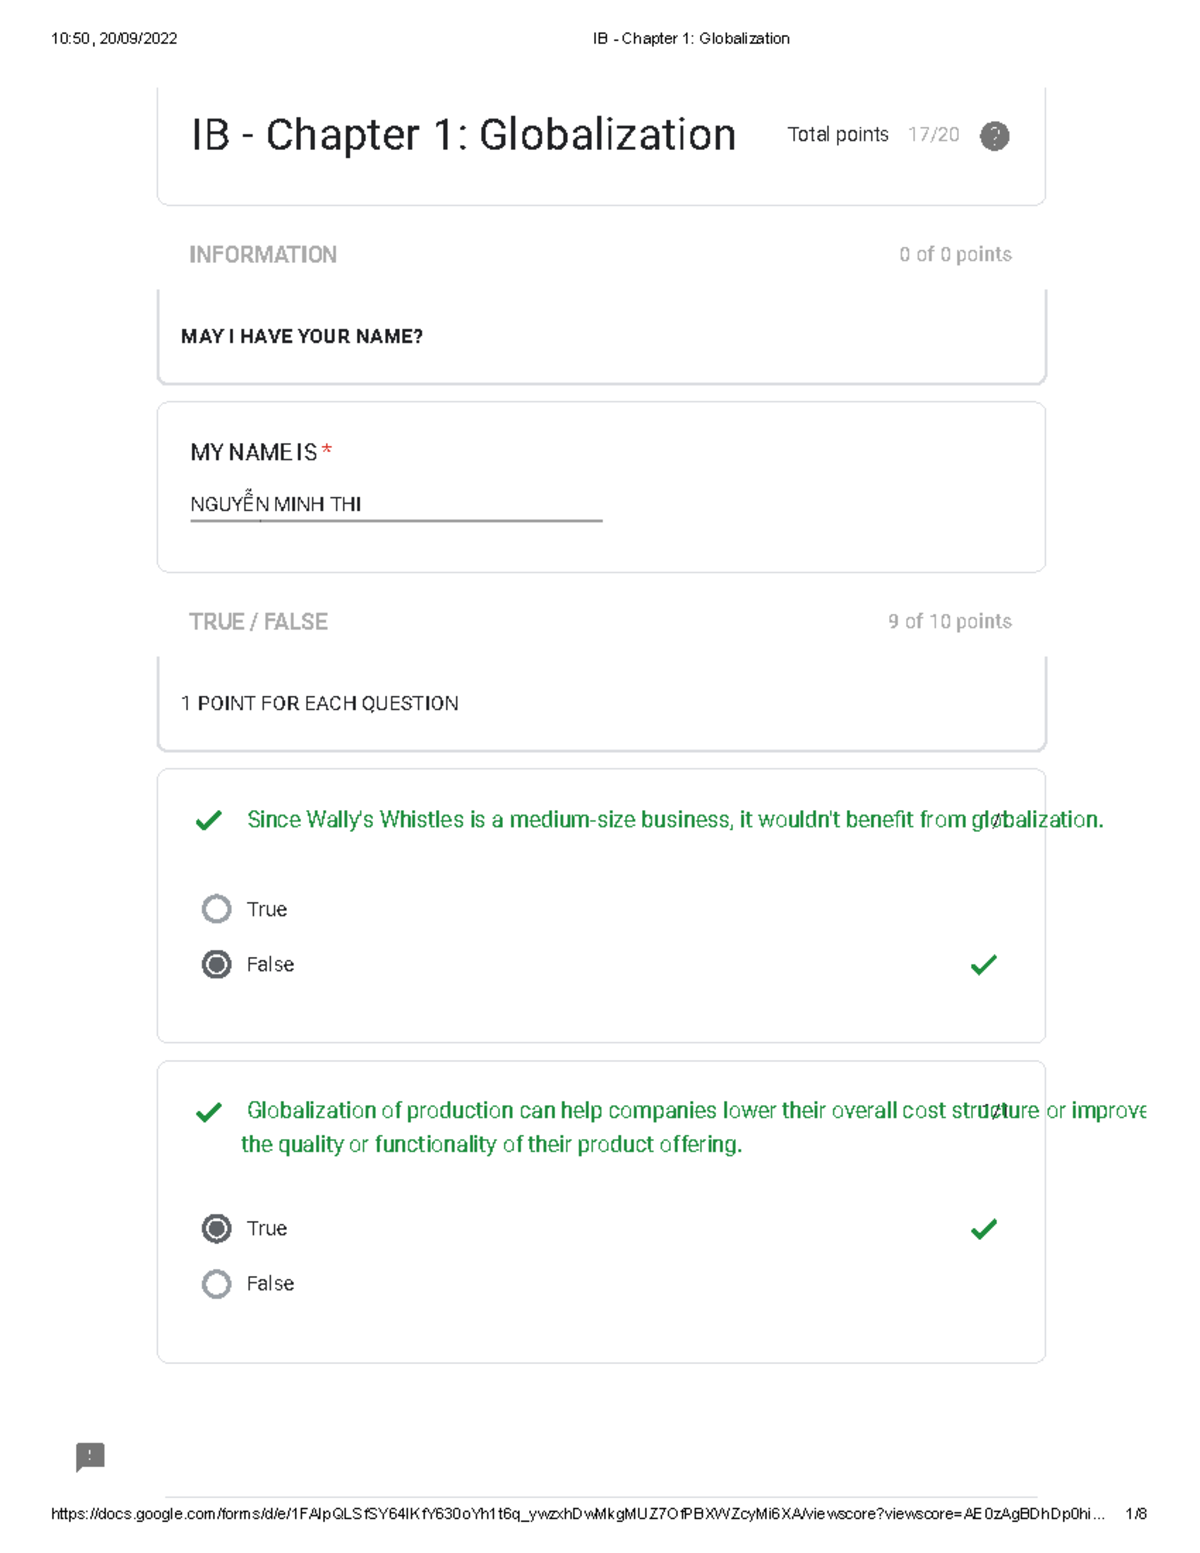Click the name field containing NGUYỄN MINH THI
This screenshot has width=1200, height=1553.
click(395, 505)
